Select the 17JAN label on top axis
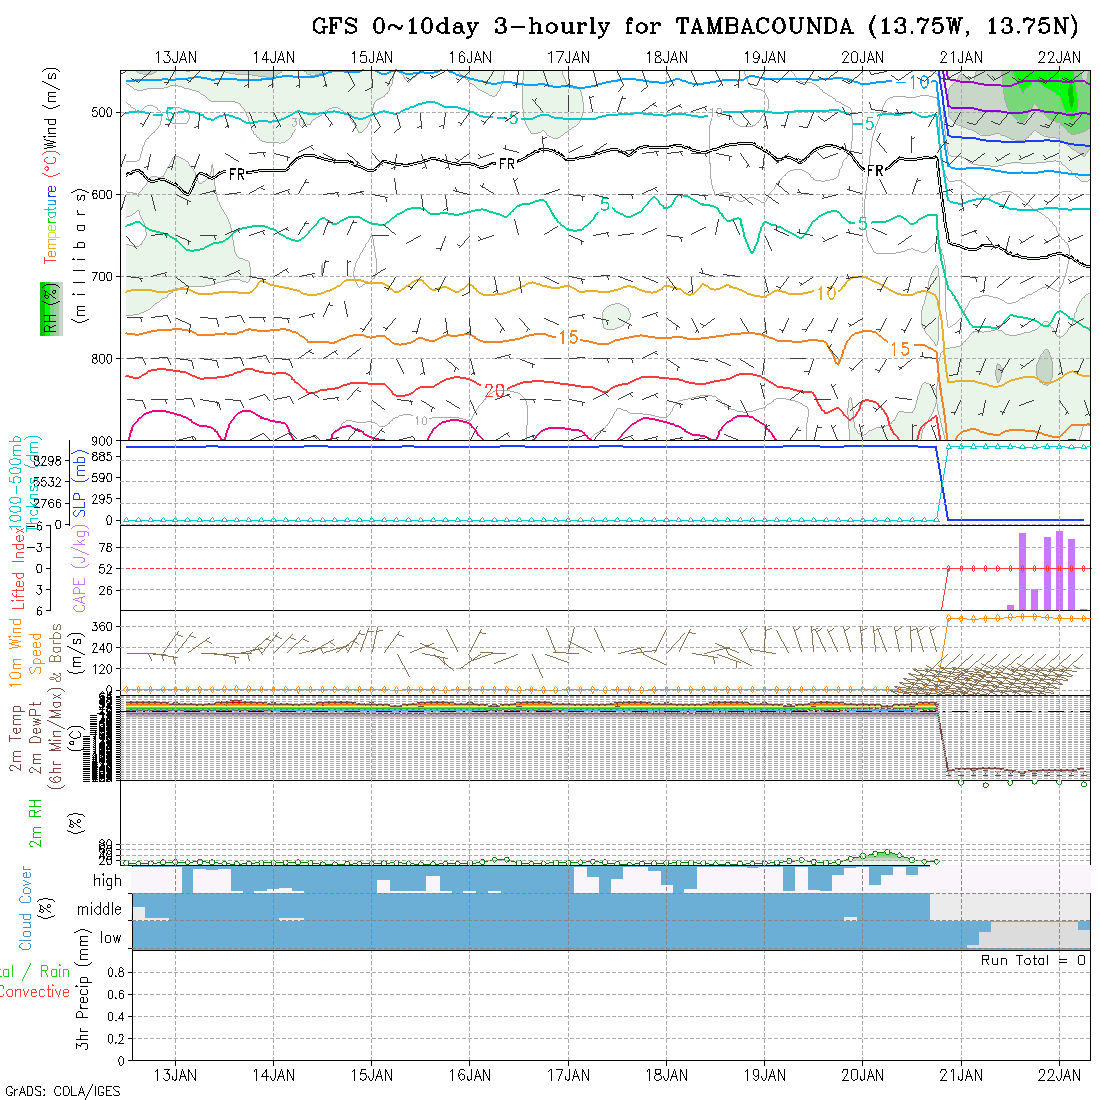This screenshot has height=1100, width=1100. [569, 57]
